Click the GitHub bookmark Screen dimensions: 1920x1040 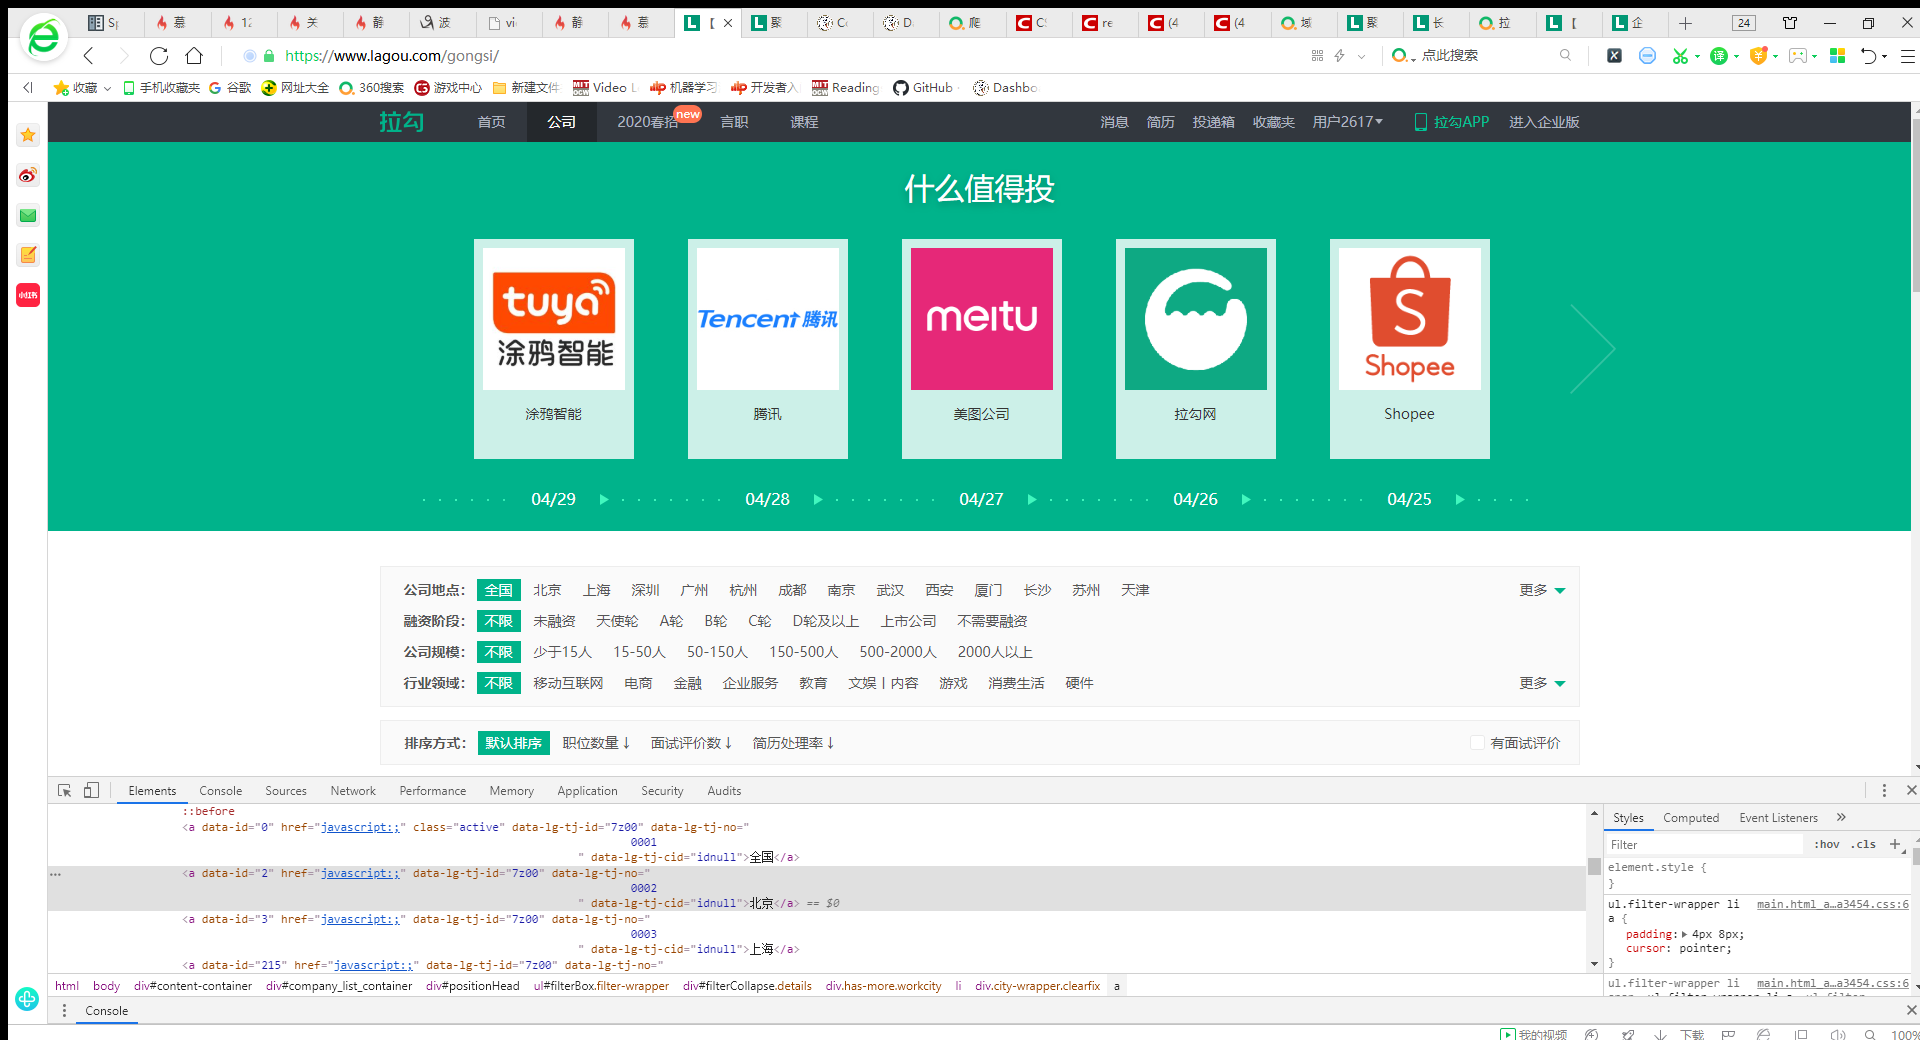(923, 88)
